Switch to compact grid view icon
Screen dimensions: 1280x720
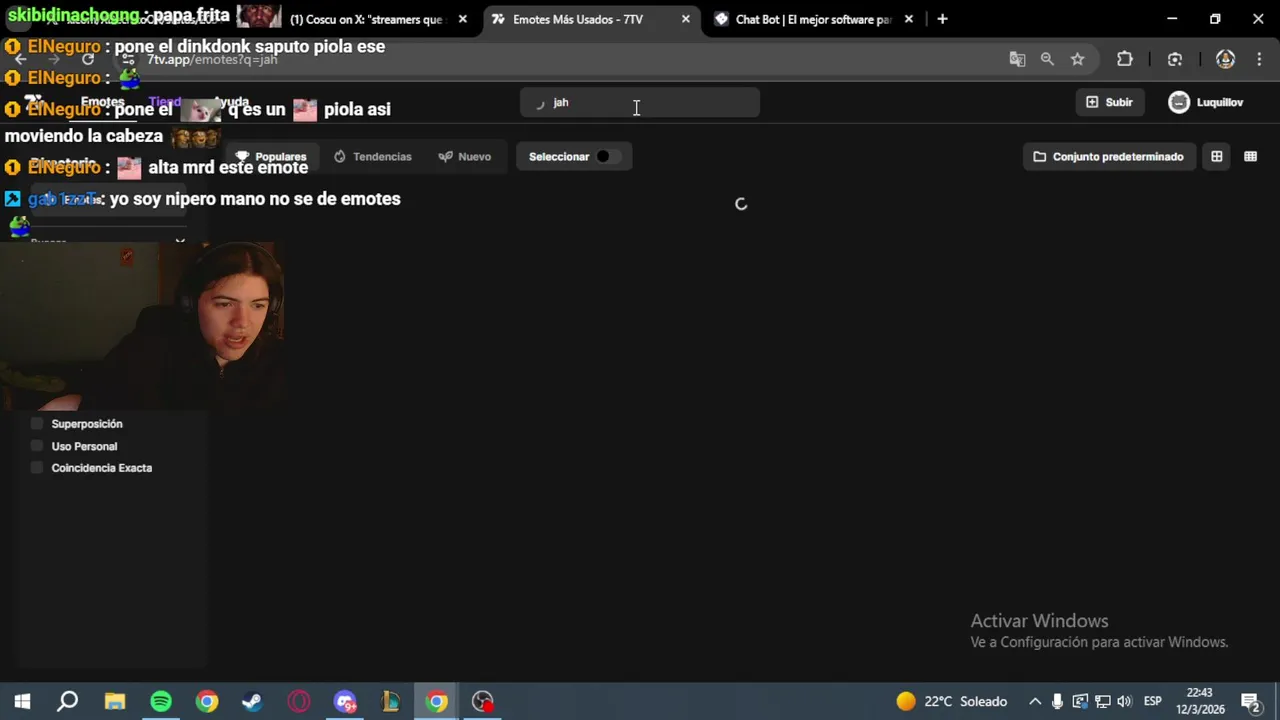pyautogui.click(x=1250, y=156)
